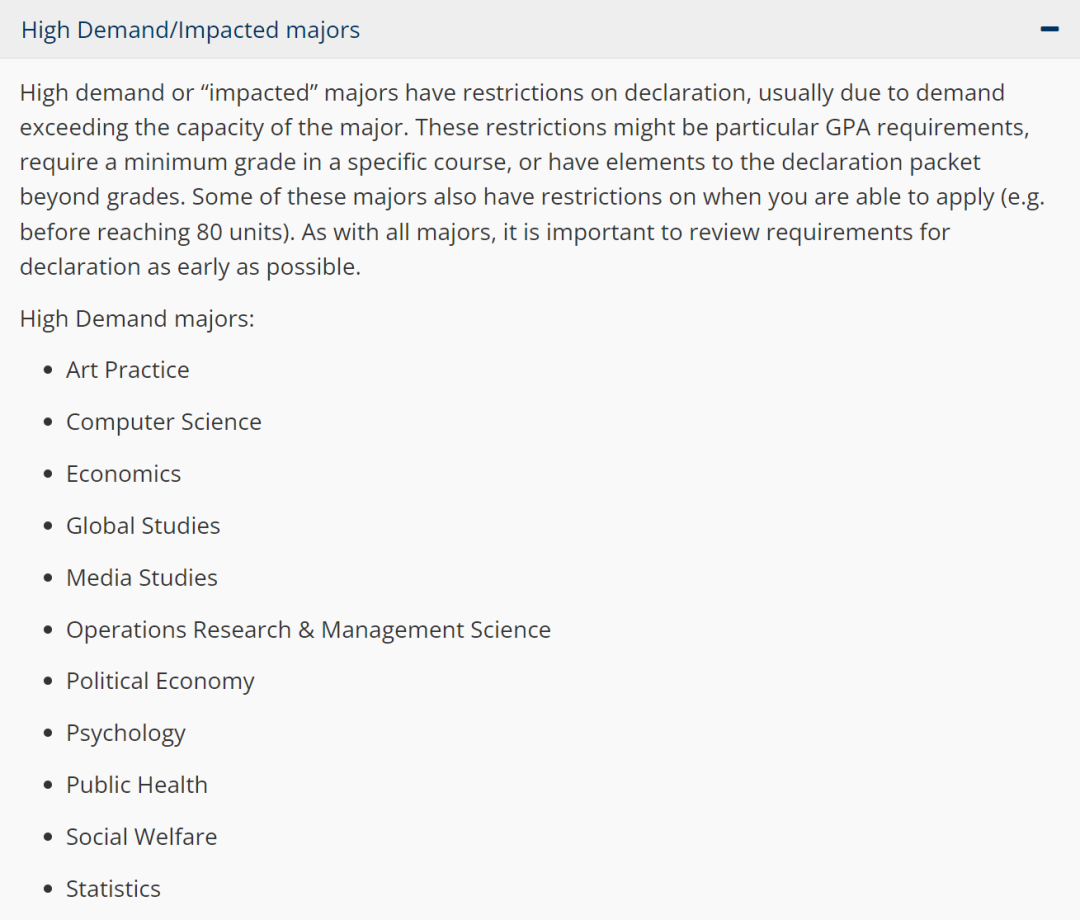Click the Computer Science list item
The width and height of the screenshot is (1080, 920).
[x=163, y=422]
